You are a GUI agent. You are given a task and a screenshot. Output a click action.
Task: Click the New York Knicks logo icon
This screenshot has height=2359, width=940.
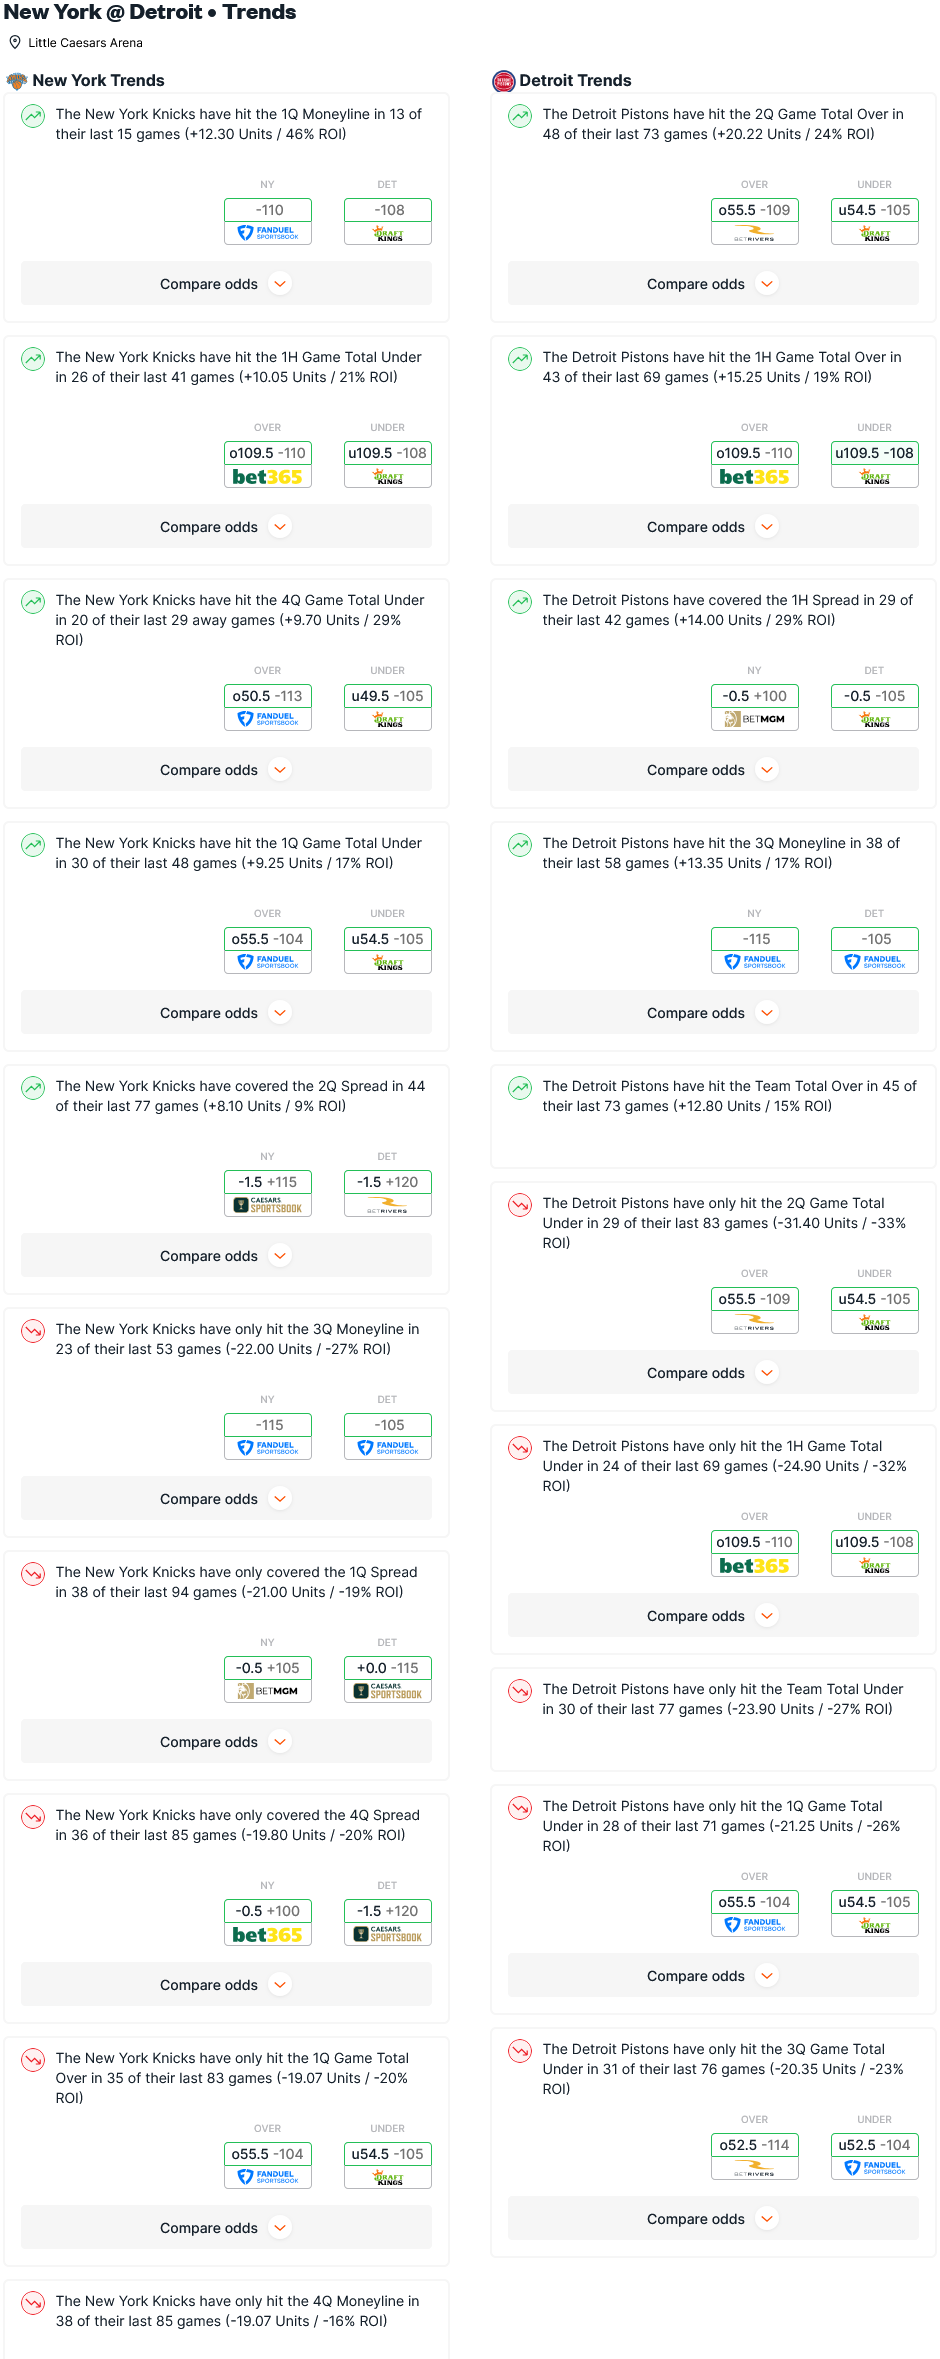(17, 81)
